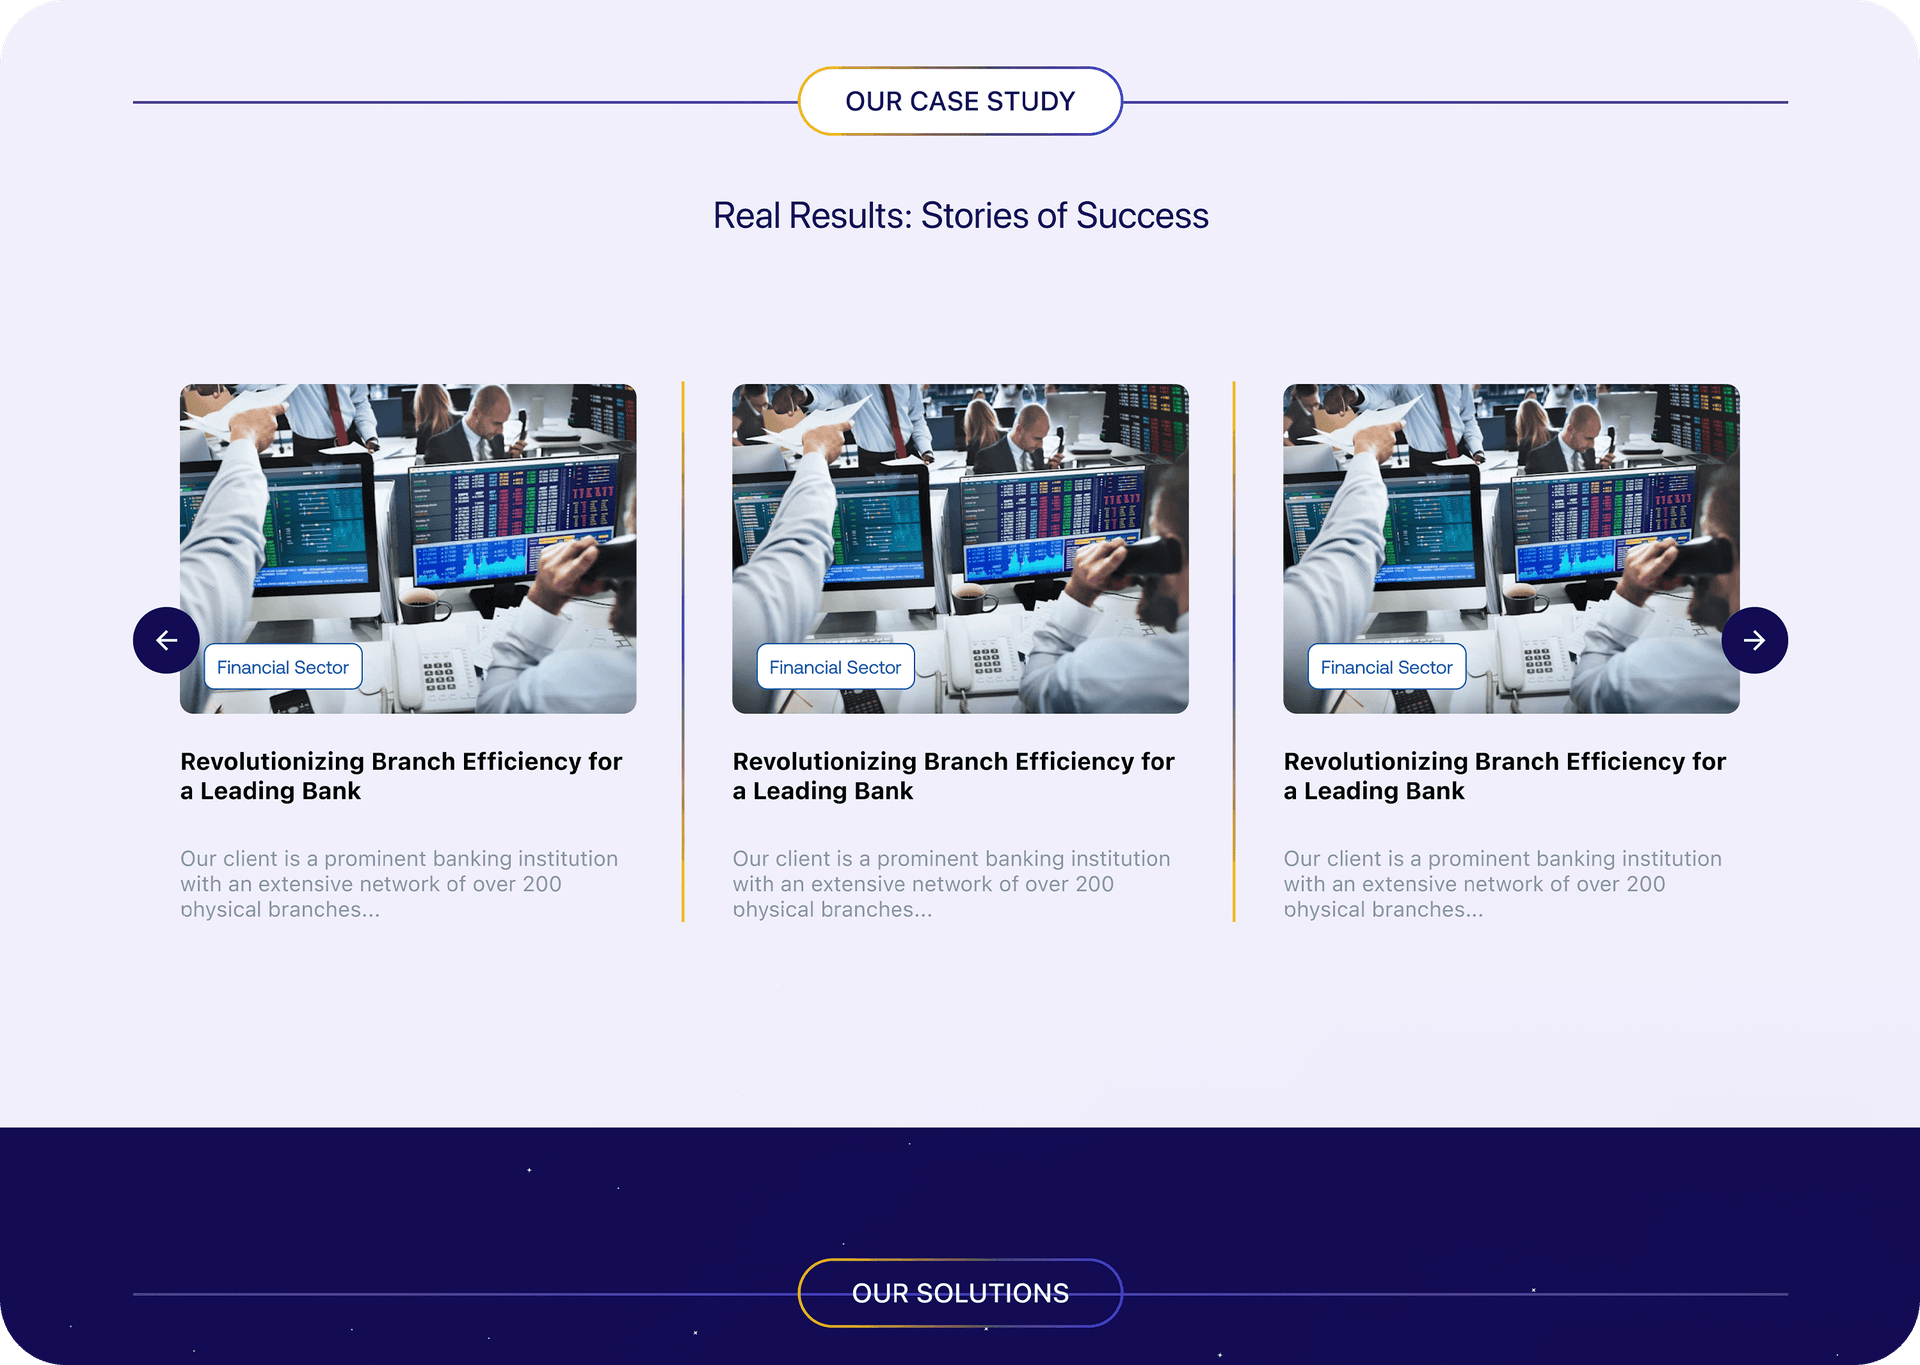The height and width of the screenshot is (1365, 1920).
Task: Click middle card's 'Our client is a prominent' description
Action: 951,884
